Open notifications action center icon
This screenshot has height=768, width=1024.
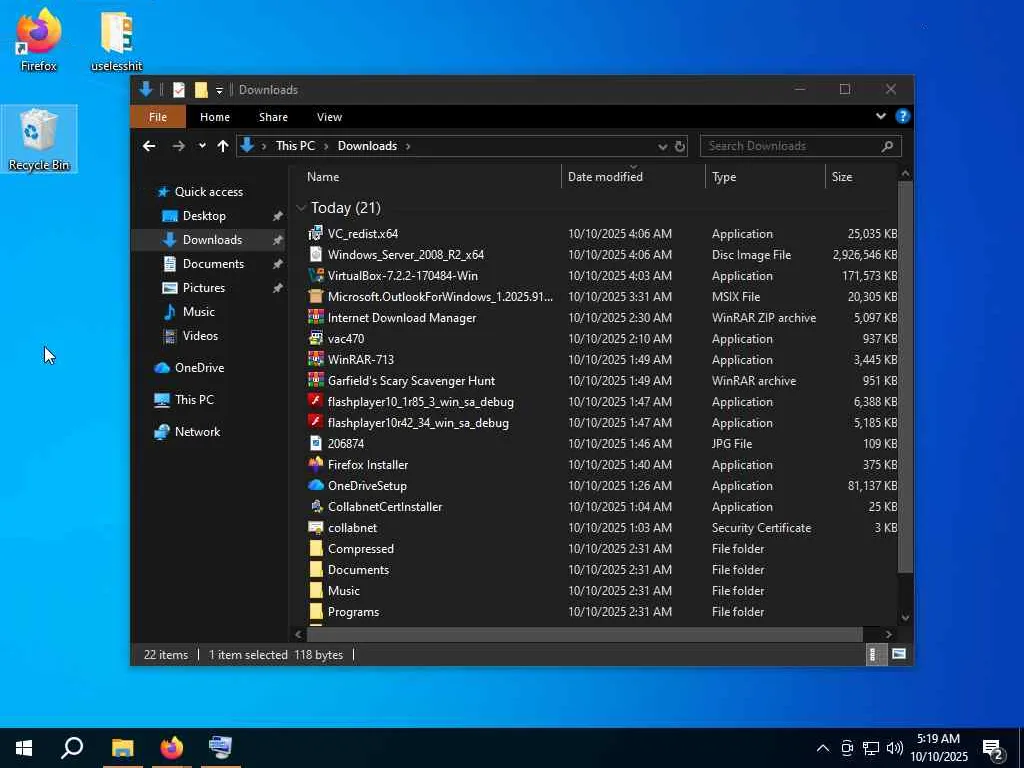pyautogui.click(x=993, y=748)
